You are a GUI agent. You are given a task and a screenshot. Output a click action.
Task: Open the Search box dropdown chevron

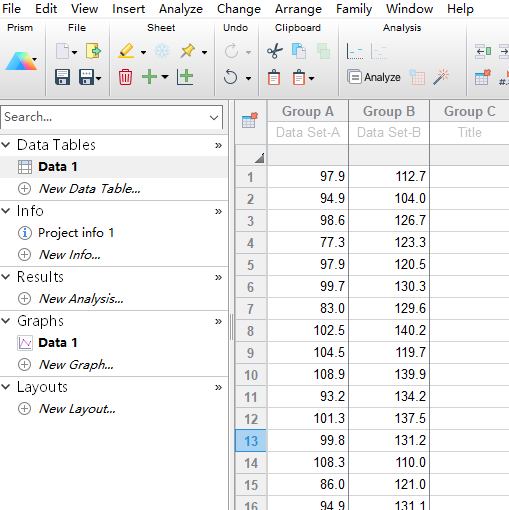click(214, 117)
